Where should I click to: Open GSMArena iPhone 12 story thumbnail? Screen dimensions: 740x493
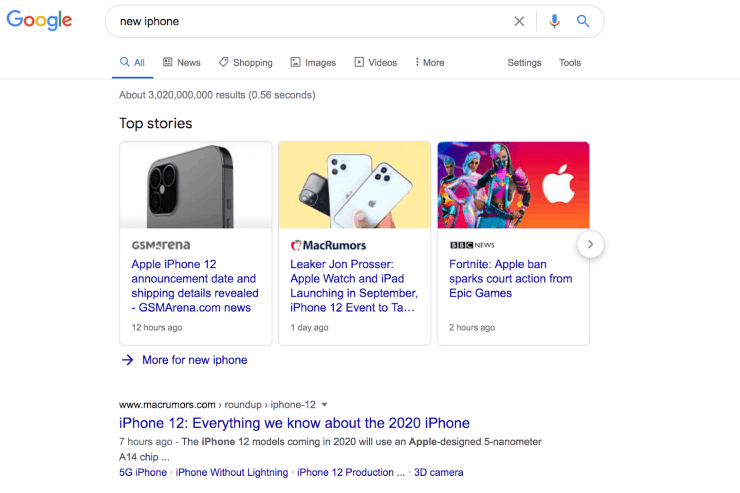click(196, 185)
